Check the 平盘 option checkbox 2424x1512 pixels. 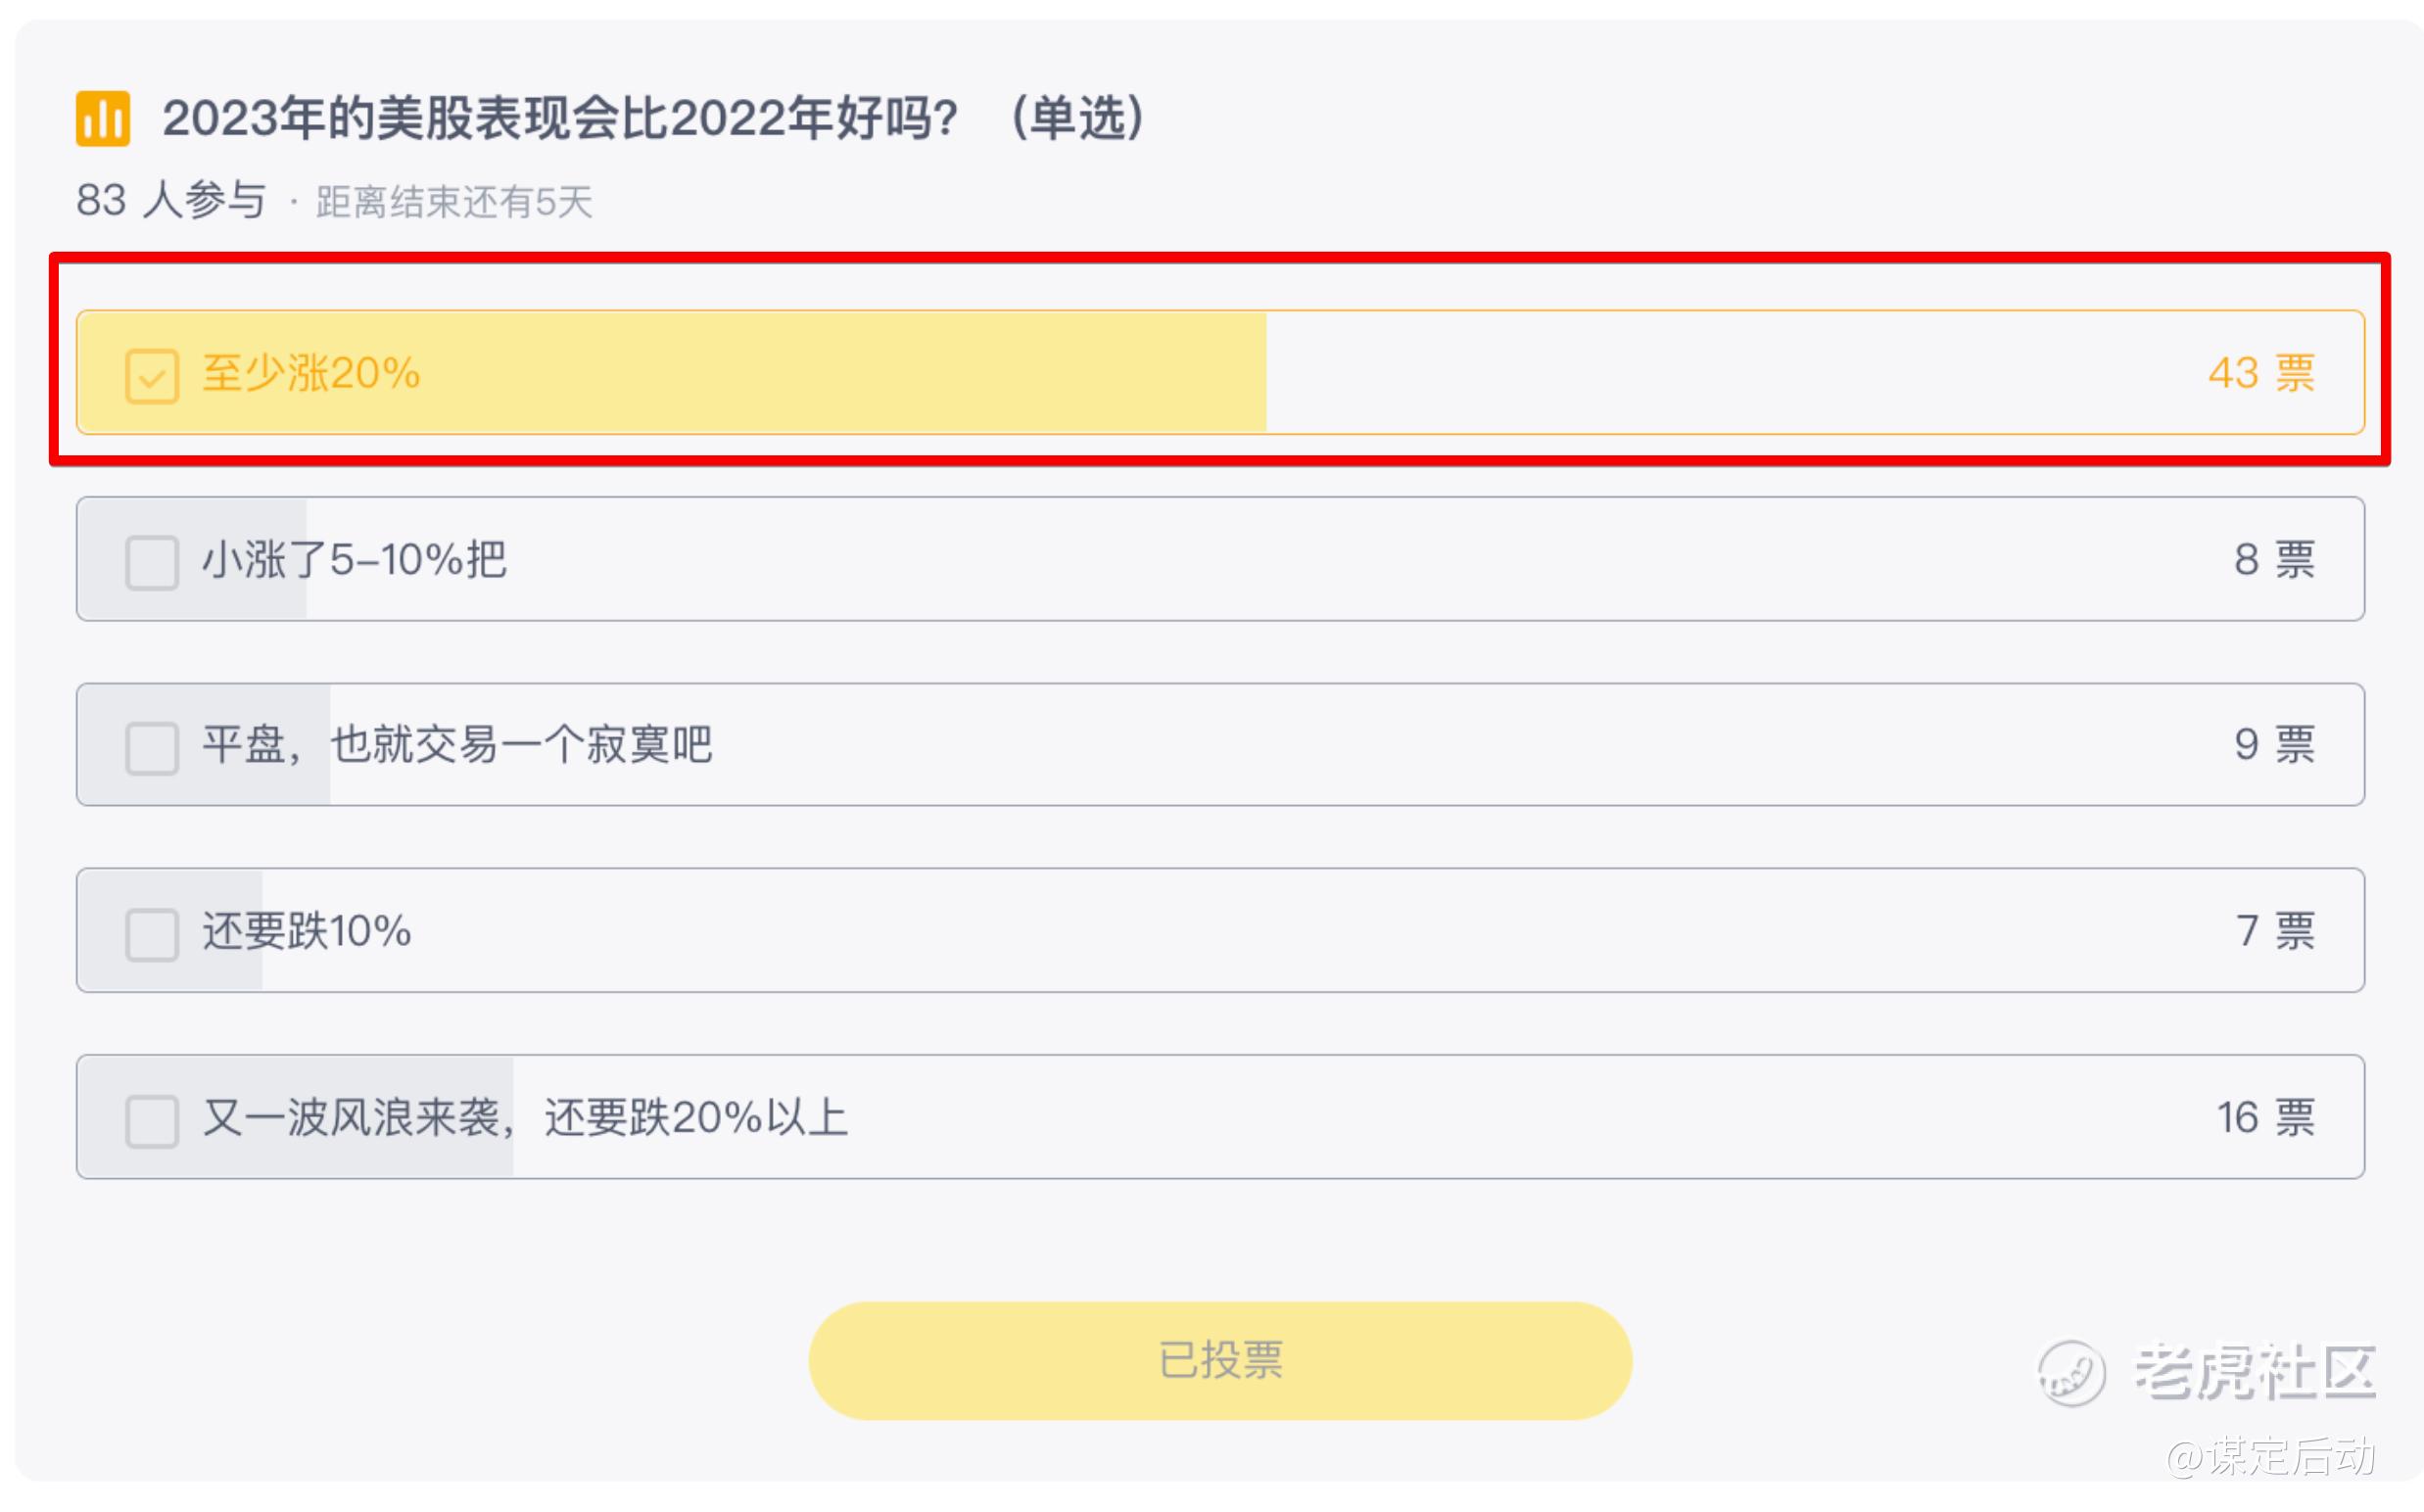[x=152, y=748]
